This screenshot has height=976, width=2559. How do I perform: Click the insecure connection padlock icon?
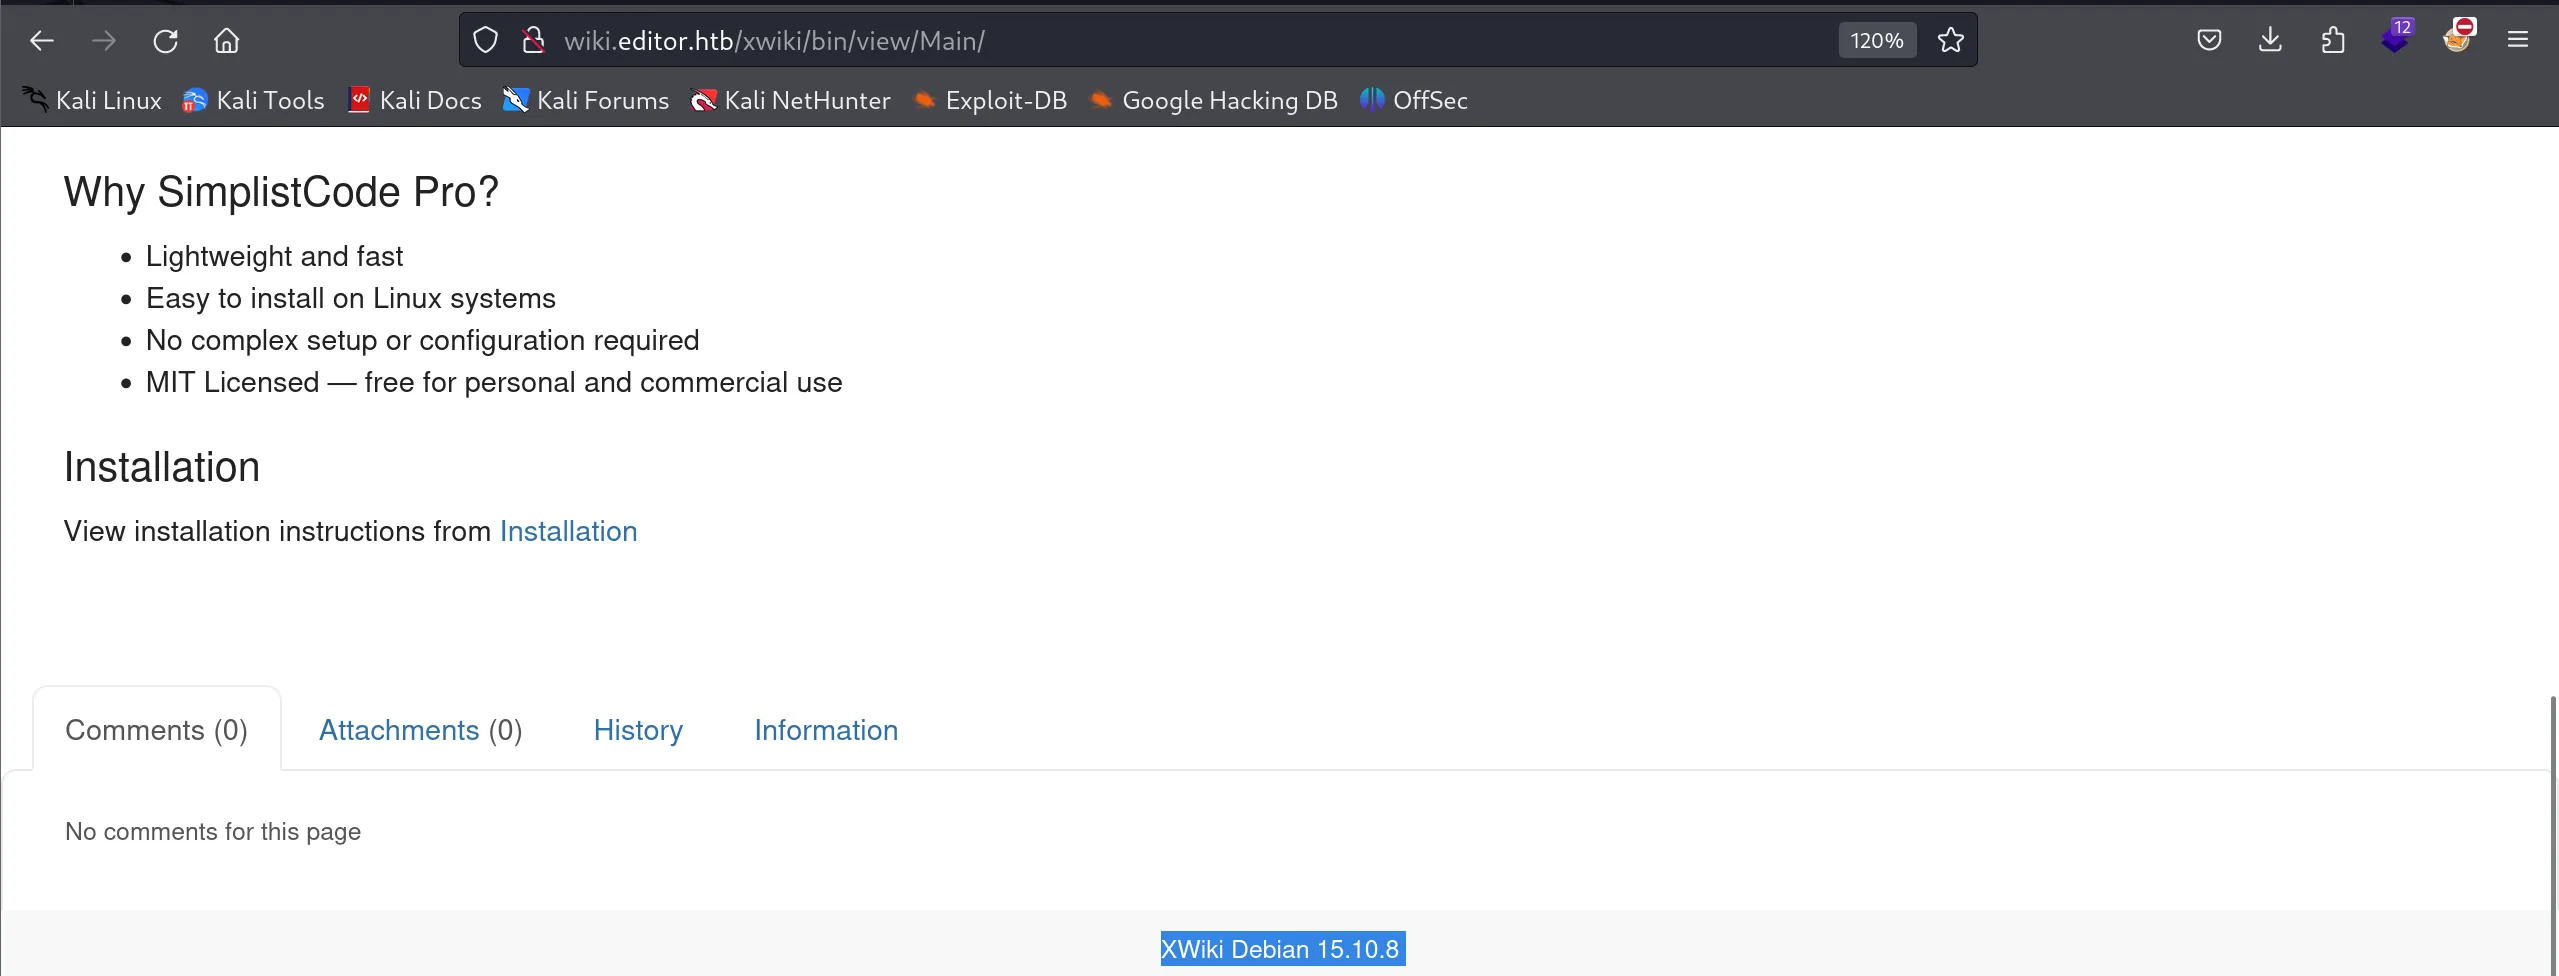point(533,41)
